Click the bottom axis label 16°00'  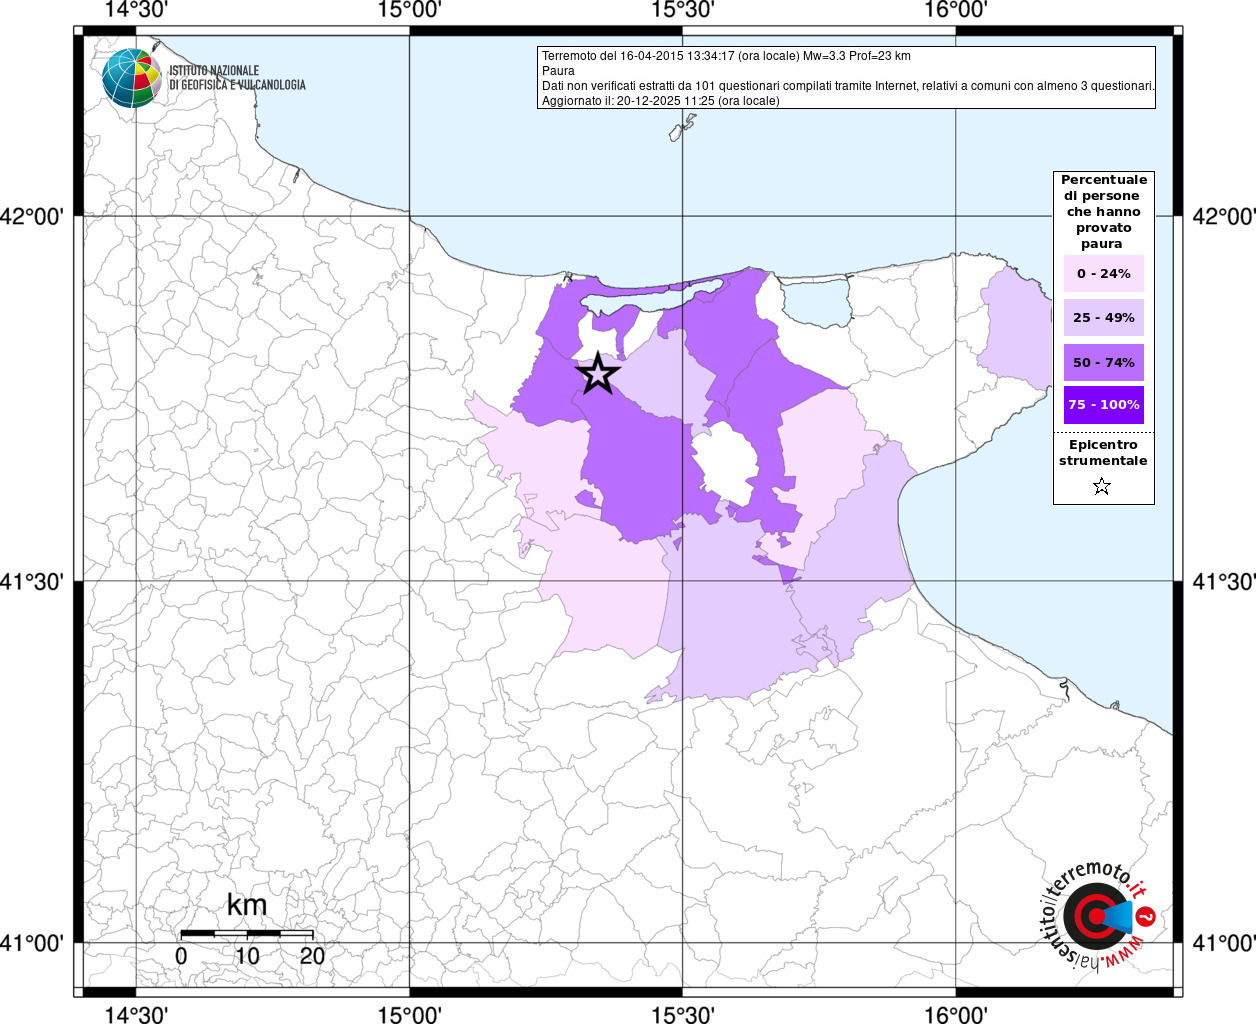tap(956, 1014)
